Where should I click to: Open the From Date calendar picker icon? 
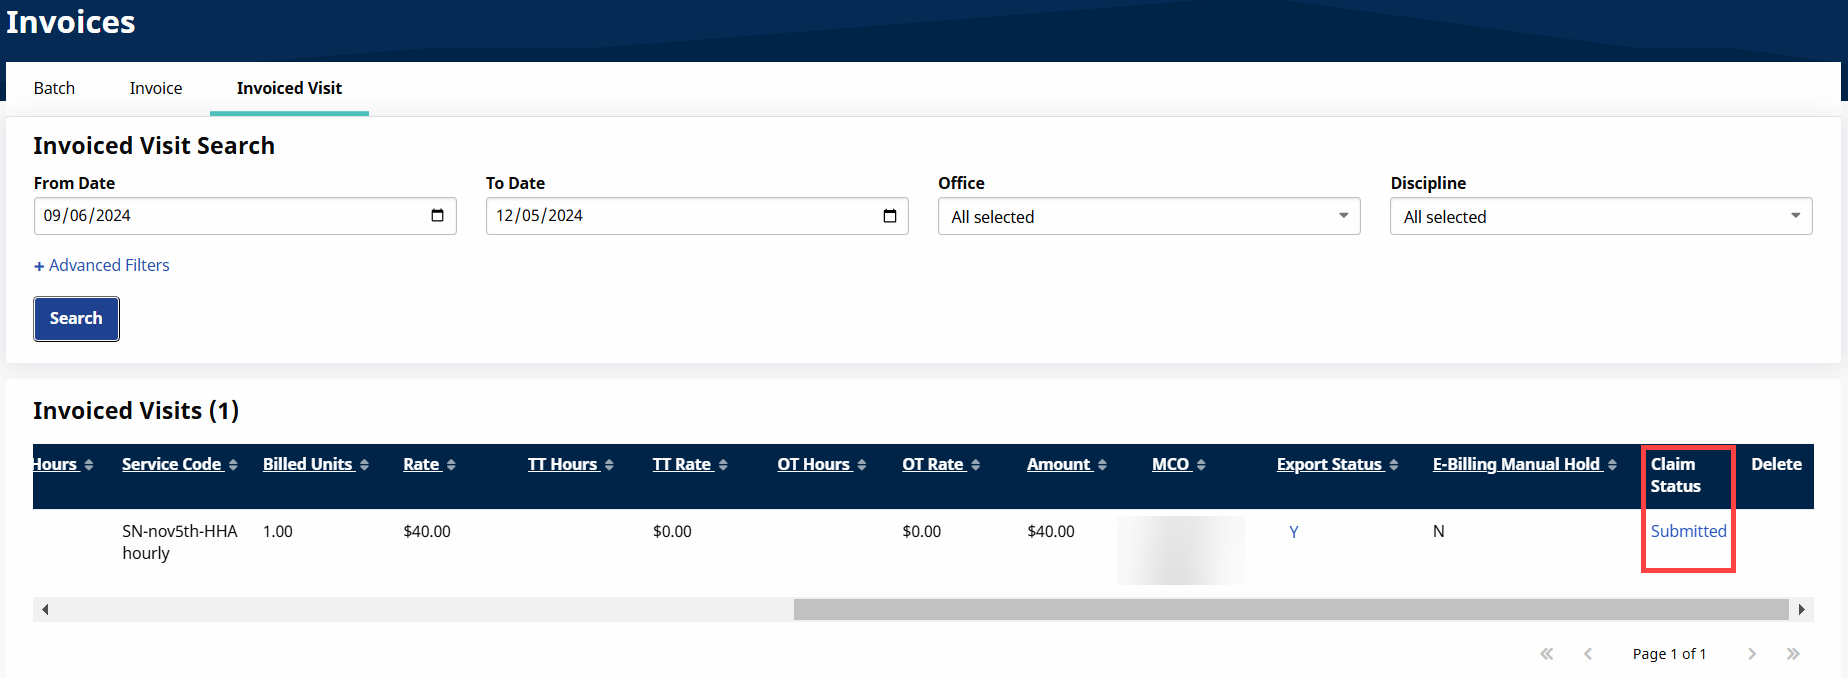pyautogui.click(x=437, y=216)
